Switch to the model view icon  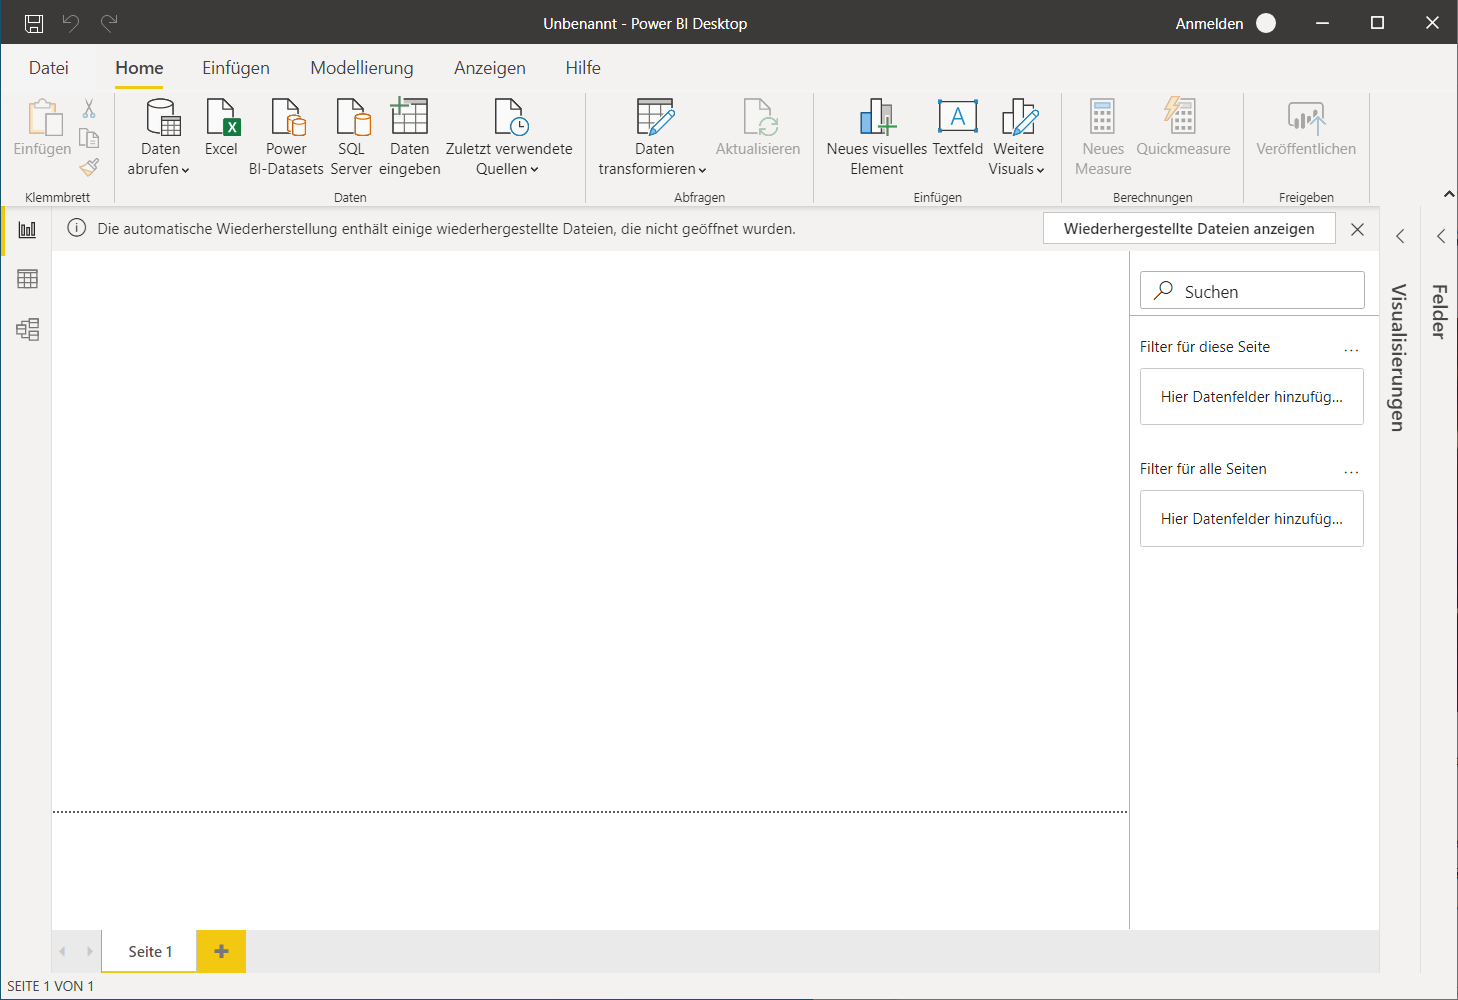tap(27, 329)
